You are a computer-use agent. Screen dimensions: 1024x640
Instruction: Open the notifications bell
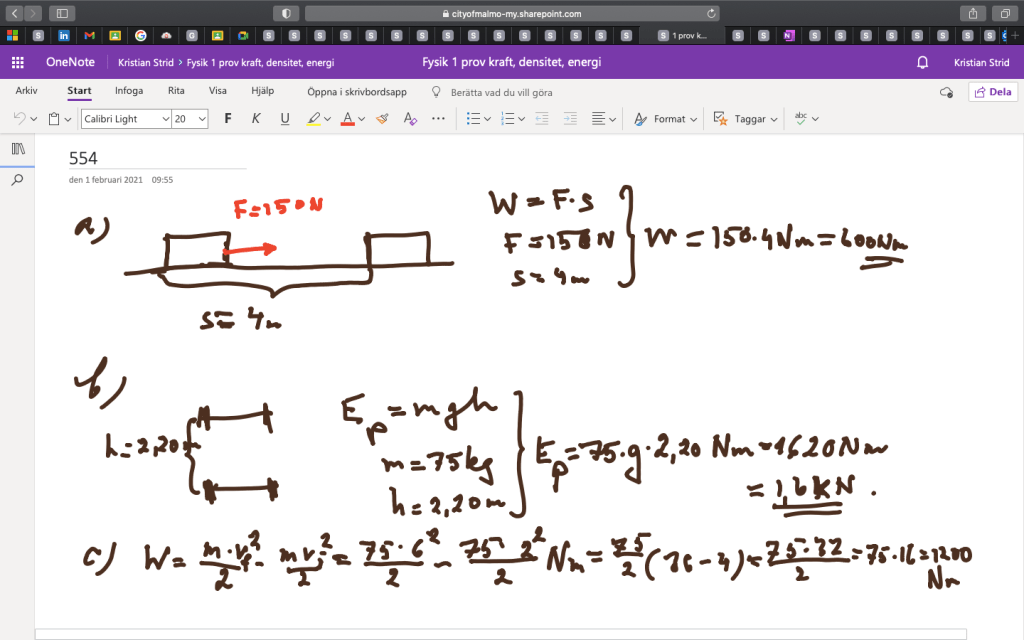coord(922,62)
